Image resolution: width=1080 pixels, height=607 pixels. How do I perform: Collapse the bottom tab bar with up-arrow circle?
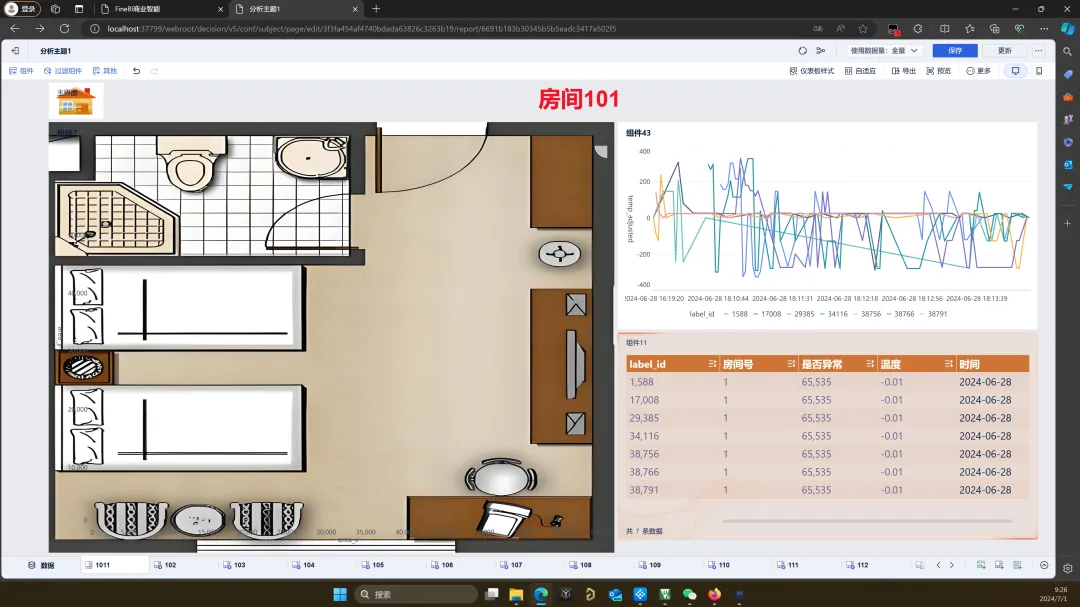[x=1044, y=565]
